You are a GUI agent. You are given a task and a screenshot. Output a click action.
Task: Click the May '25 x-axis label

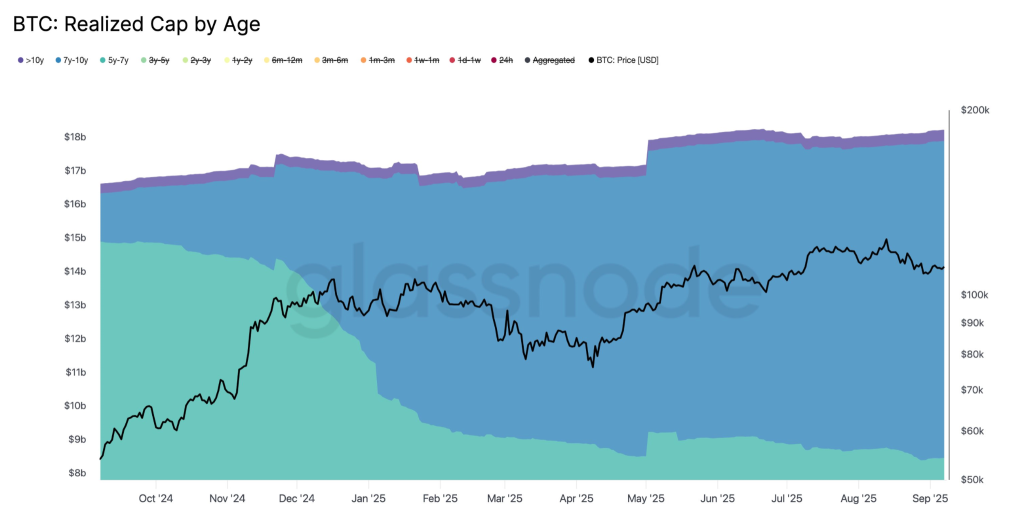click(x=647, y=497)
